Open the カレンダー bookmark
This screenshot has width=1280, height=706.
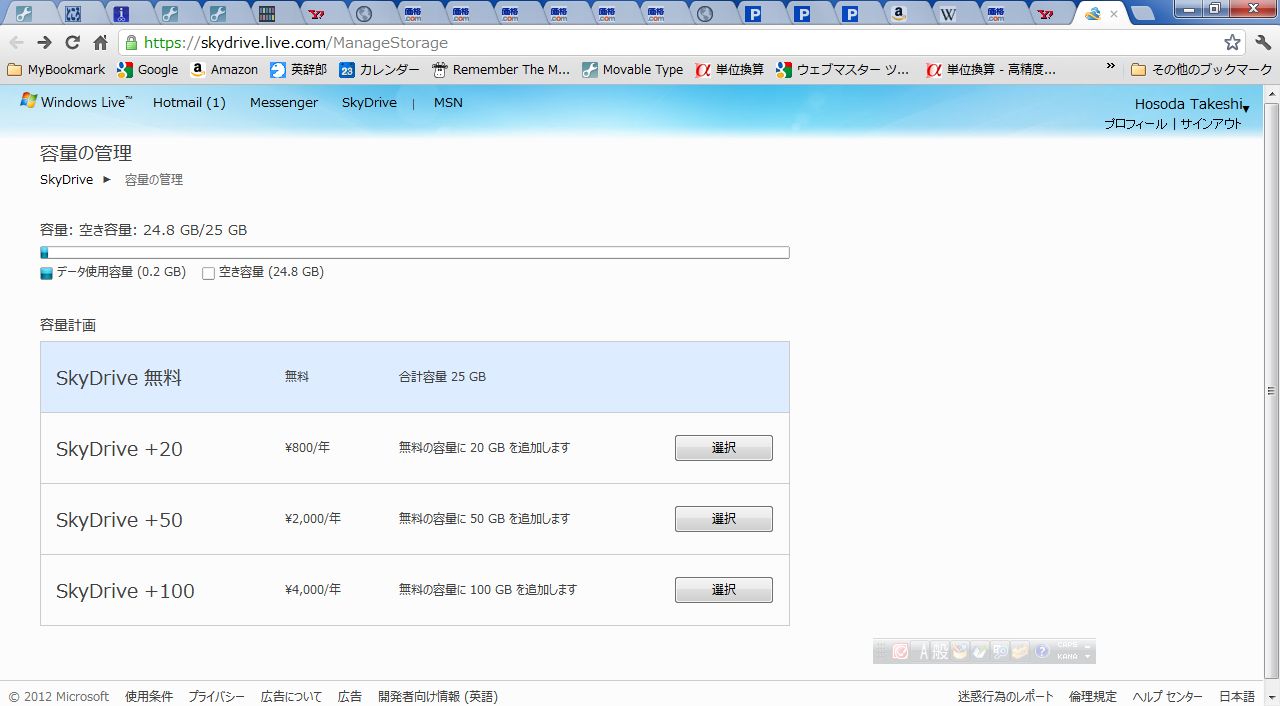coord(379,70)
